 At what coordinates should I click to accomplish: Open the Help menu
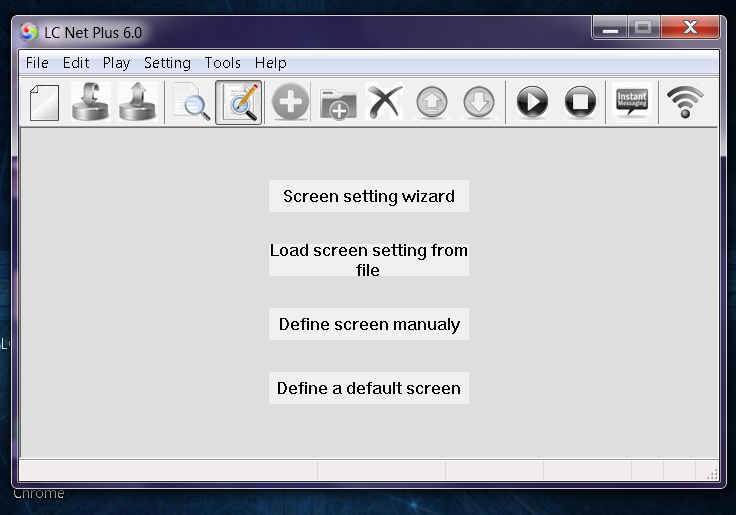point(270,63)
